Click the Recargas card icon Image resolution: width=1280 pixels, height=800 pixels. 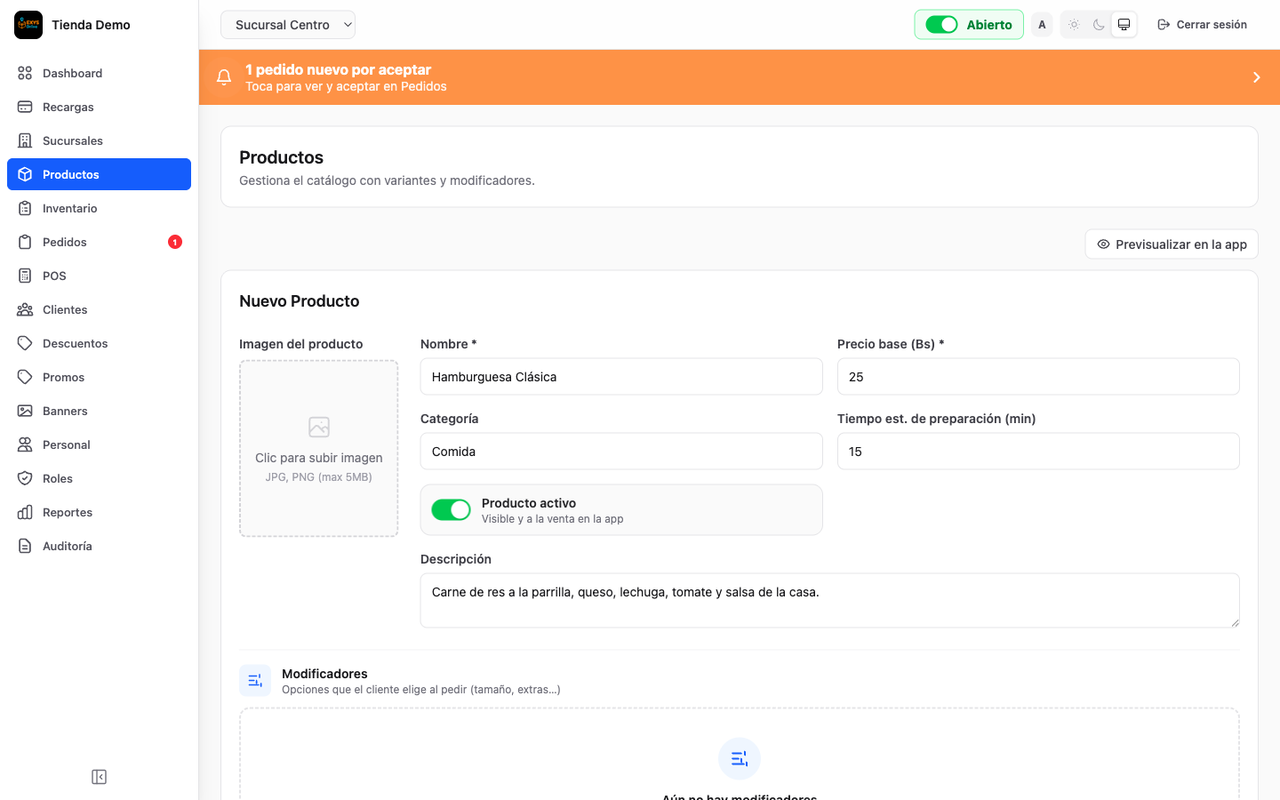coord(25,107)
